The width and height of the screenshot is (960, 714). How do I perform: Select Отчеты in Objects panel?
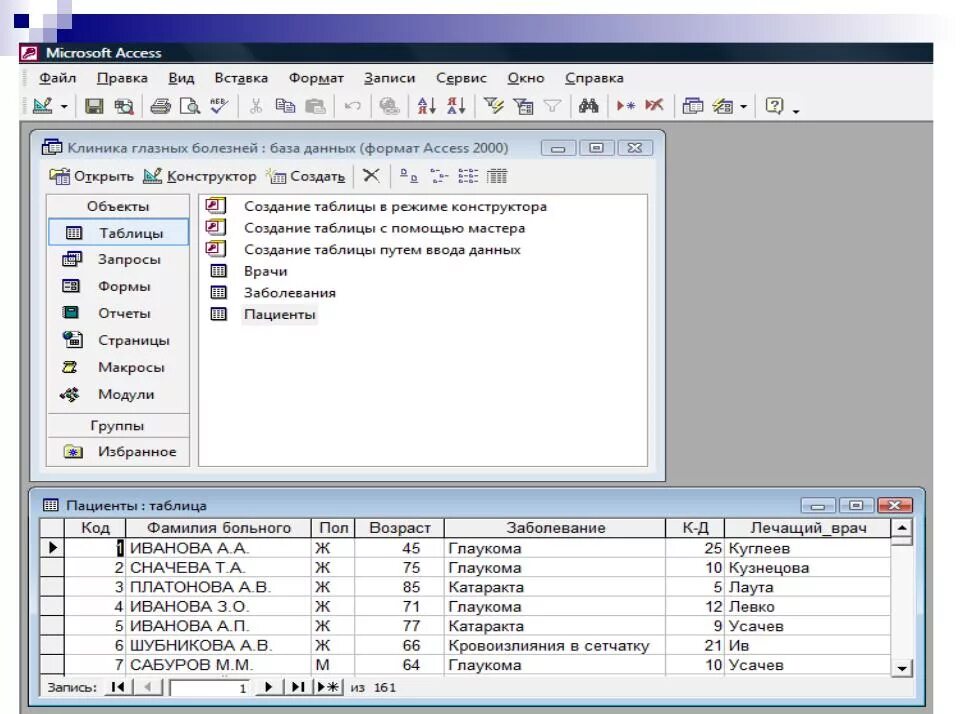click(x=118, y=314)
